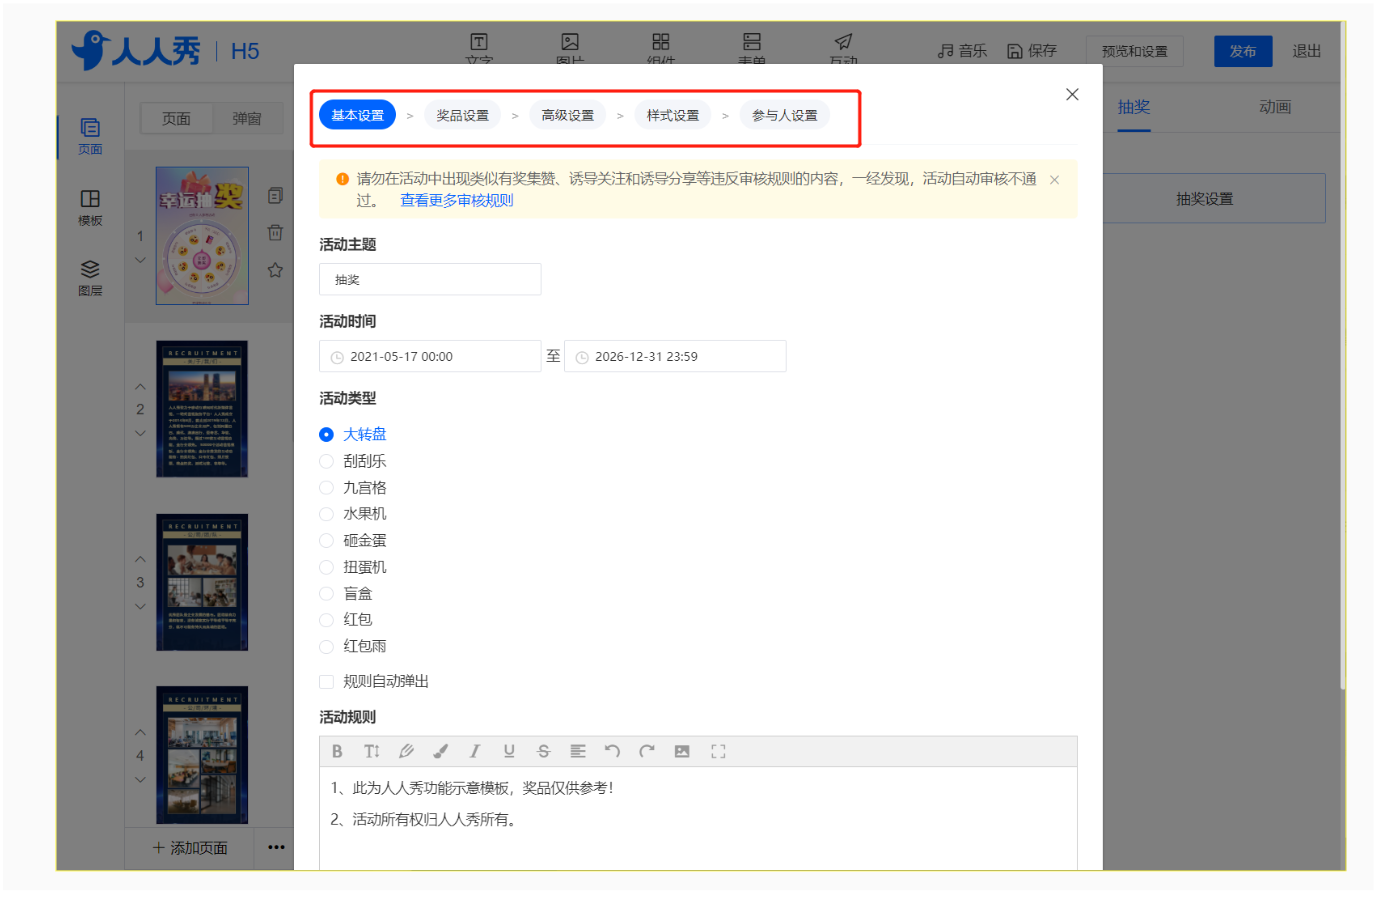The height and width of the screenshot is (897, 1378).
Task: Click the 添加页面 button
Action: click(190, 848)
